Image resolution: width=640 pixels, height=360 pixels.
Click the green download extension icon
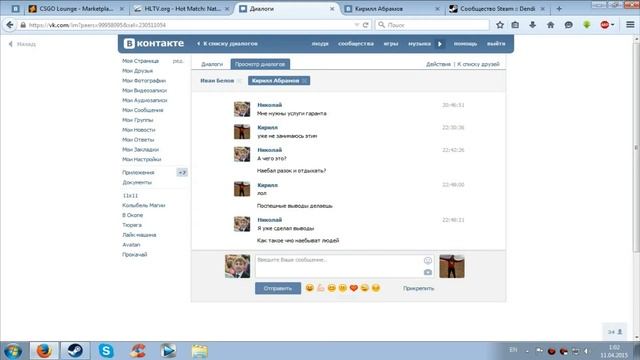(x=587, y=25)
